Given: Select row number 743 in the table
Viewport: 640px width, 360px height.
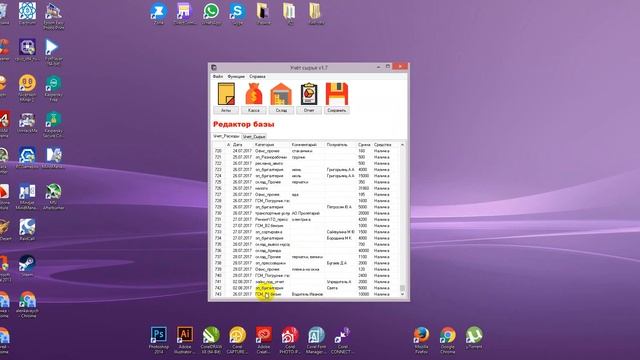Looking at the screenshot, I should [x=306, y=294].
